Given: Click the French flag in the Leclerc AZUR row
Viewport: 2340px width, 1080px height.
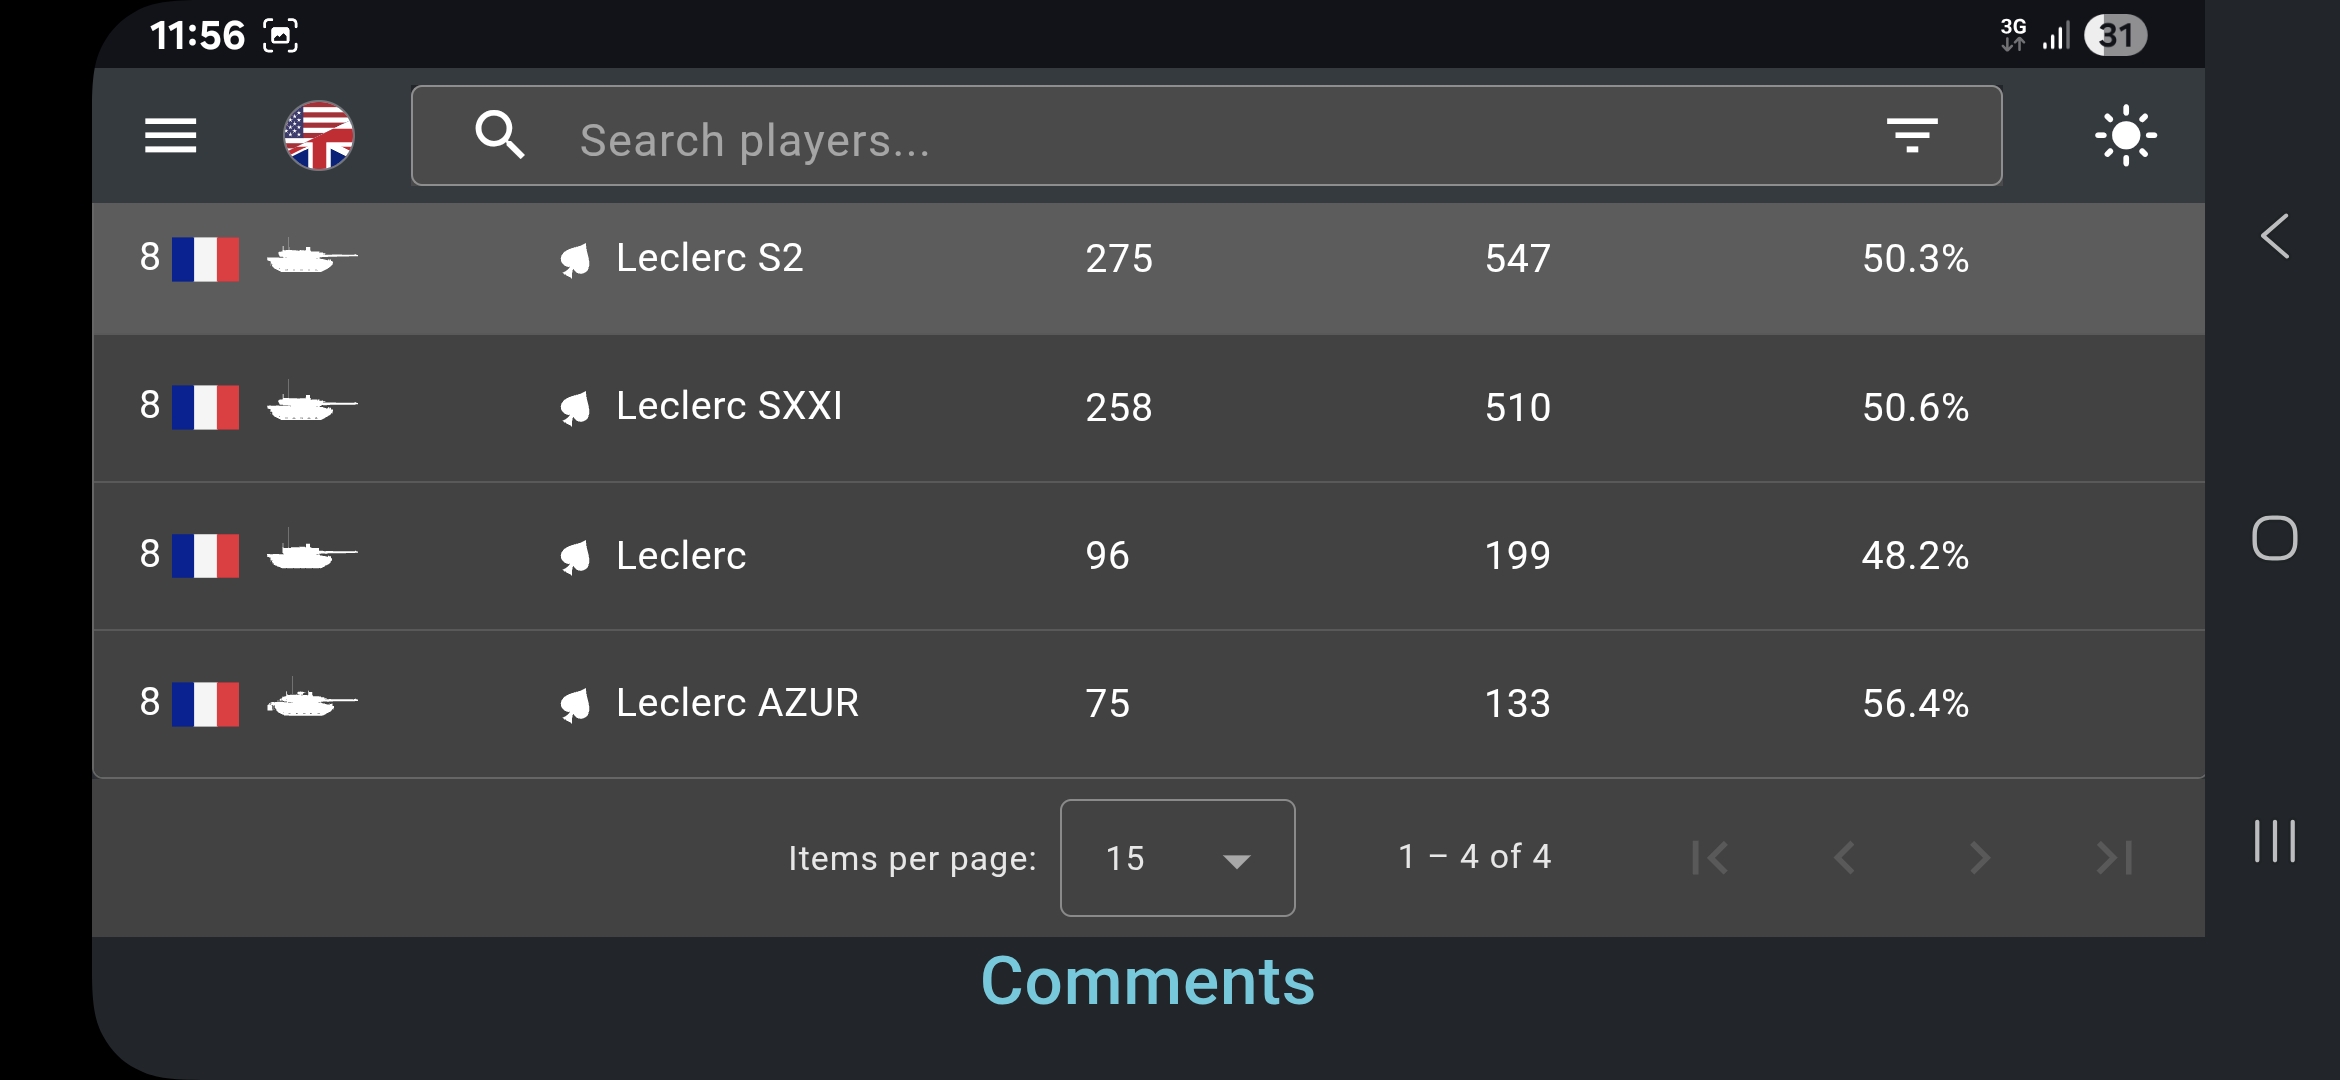Looking at the screenshot, I should point(205,704).
